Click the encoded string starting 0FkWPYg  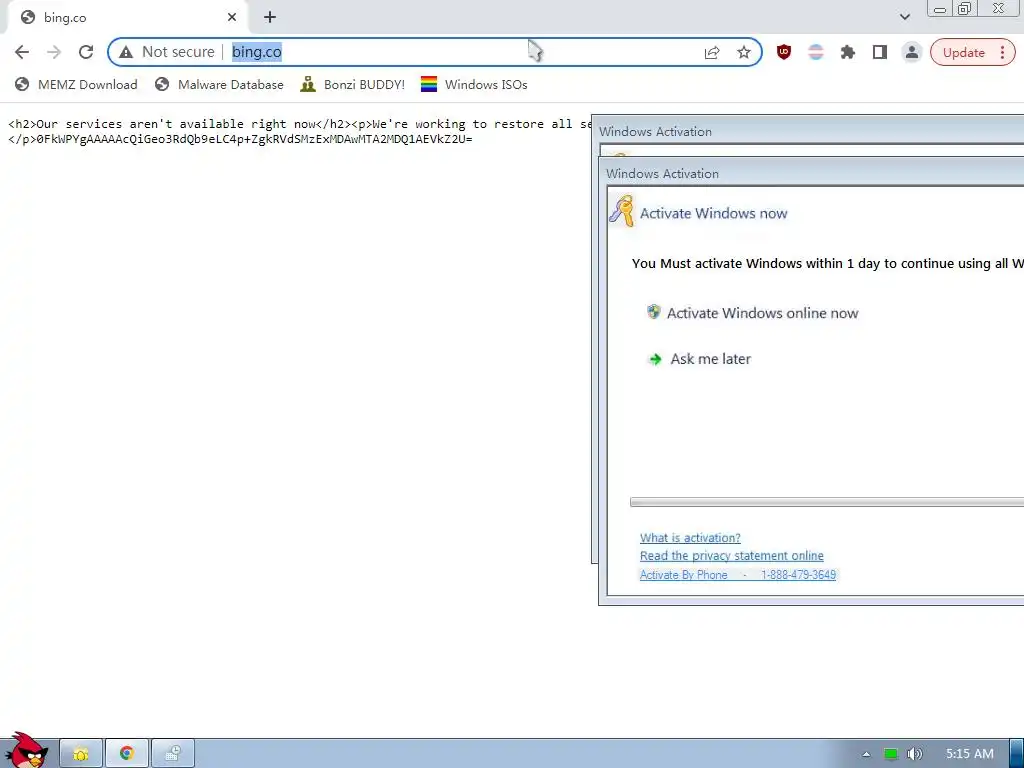(x=255, y=139)
